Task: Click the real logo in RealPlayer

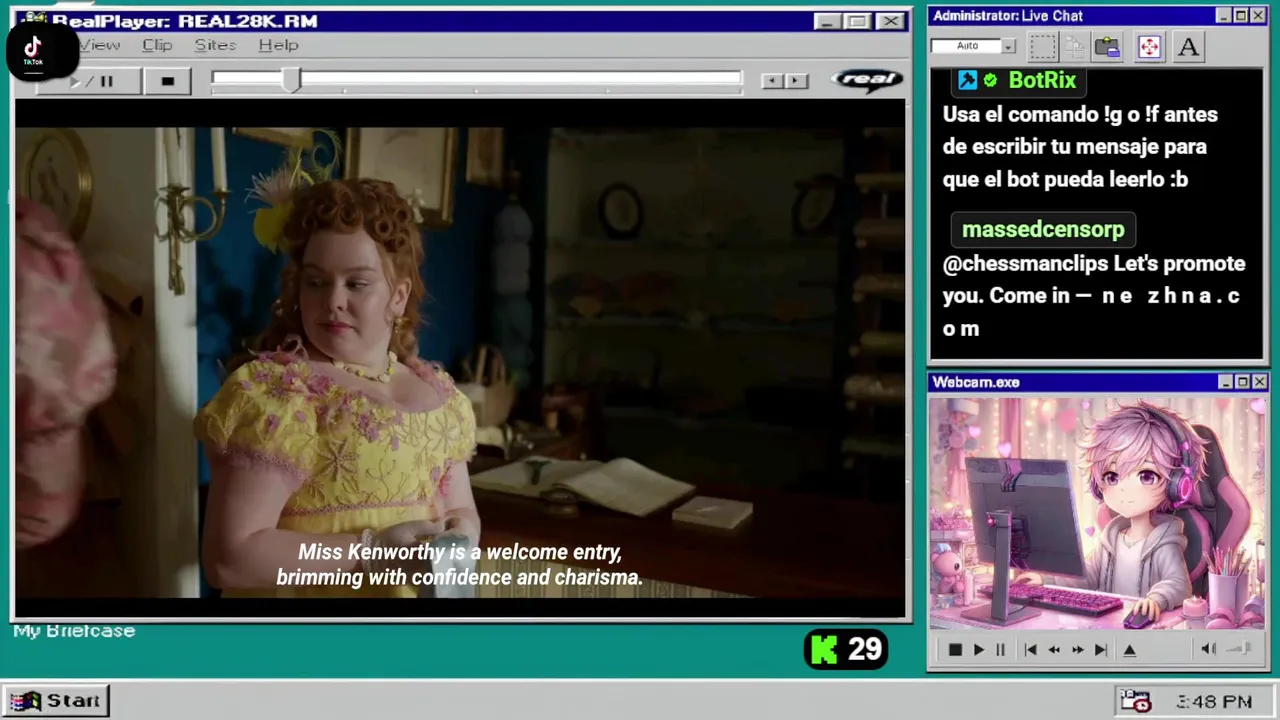Action: click(x=867, y=80)
